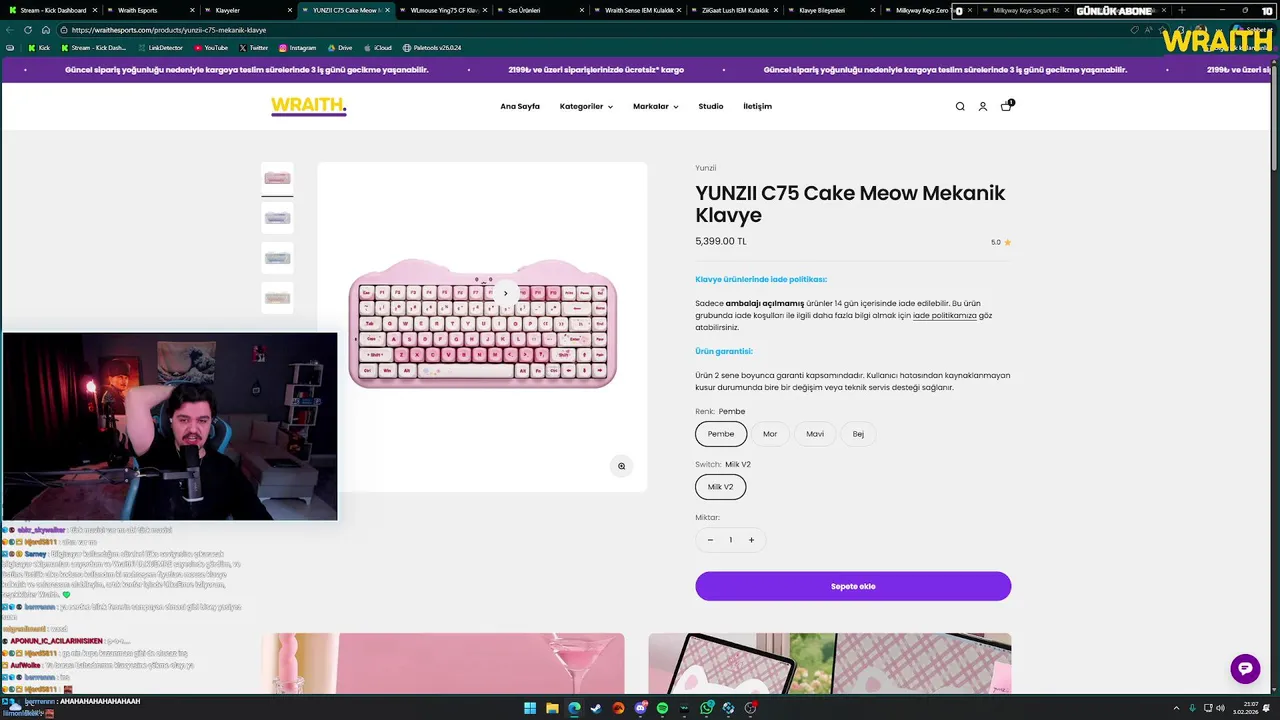Open Drive bookmark

tap(339, 48)
